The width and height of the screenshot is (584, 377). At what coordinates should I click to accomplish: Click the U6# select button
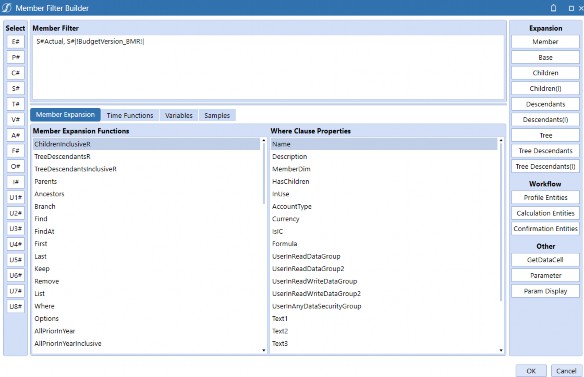[15, 275]
